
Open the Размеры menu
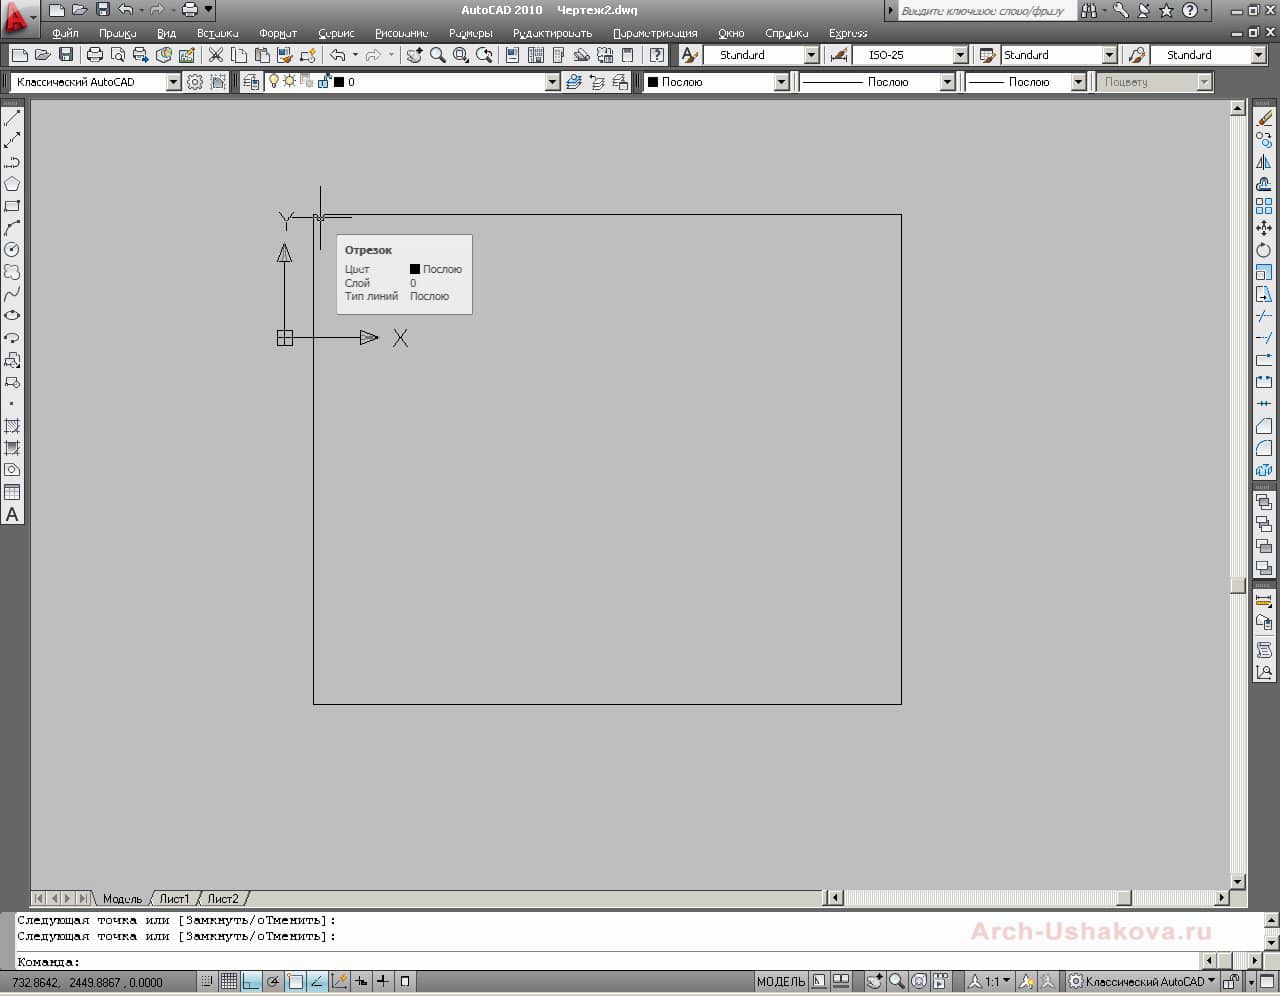point(471,33)
